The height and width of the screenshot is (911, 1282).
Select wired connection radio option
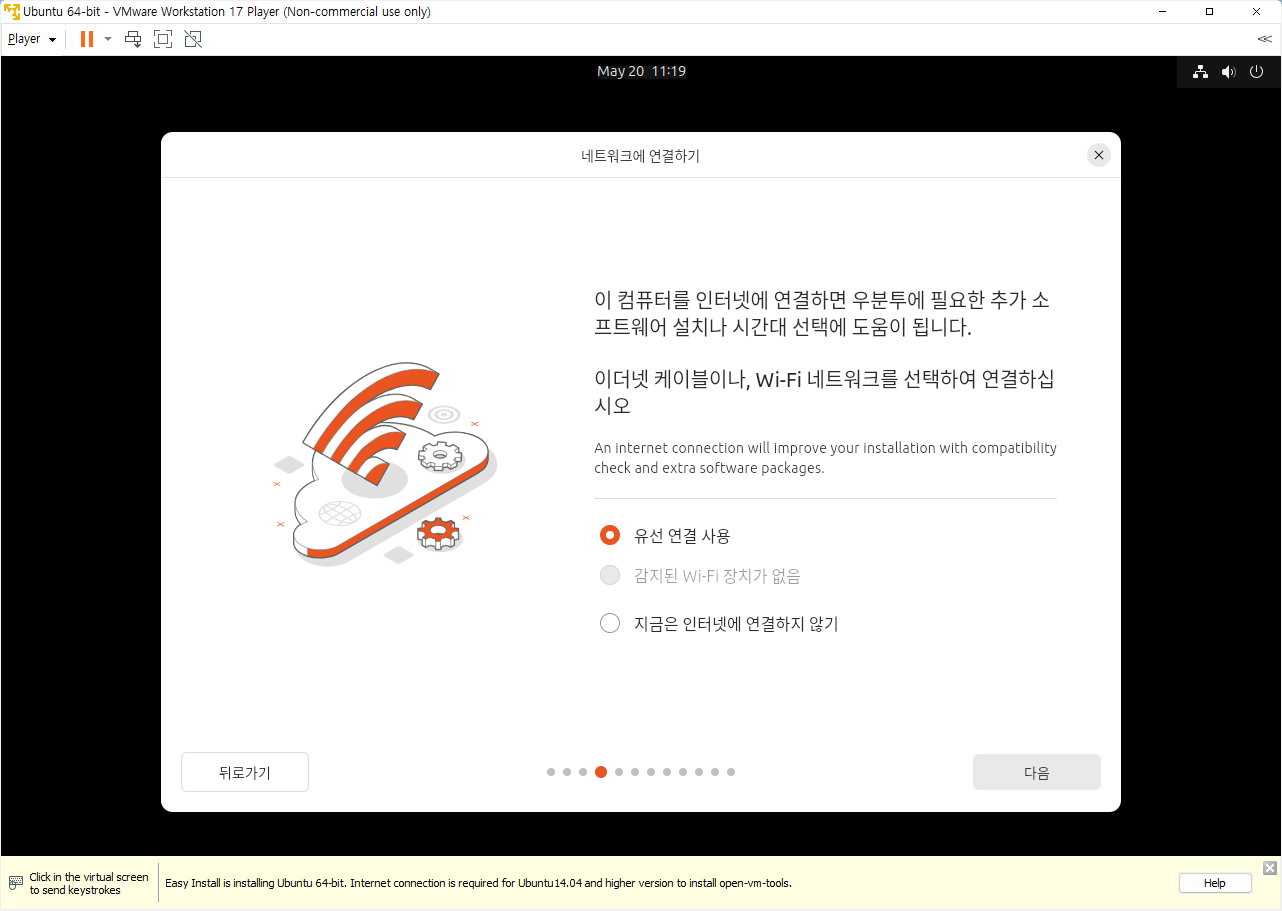tap(610, 535)
